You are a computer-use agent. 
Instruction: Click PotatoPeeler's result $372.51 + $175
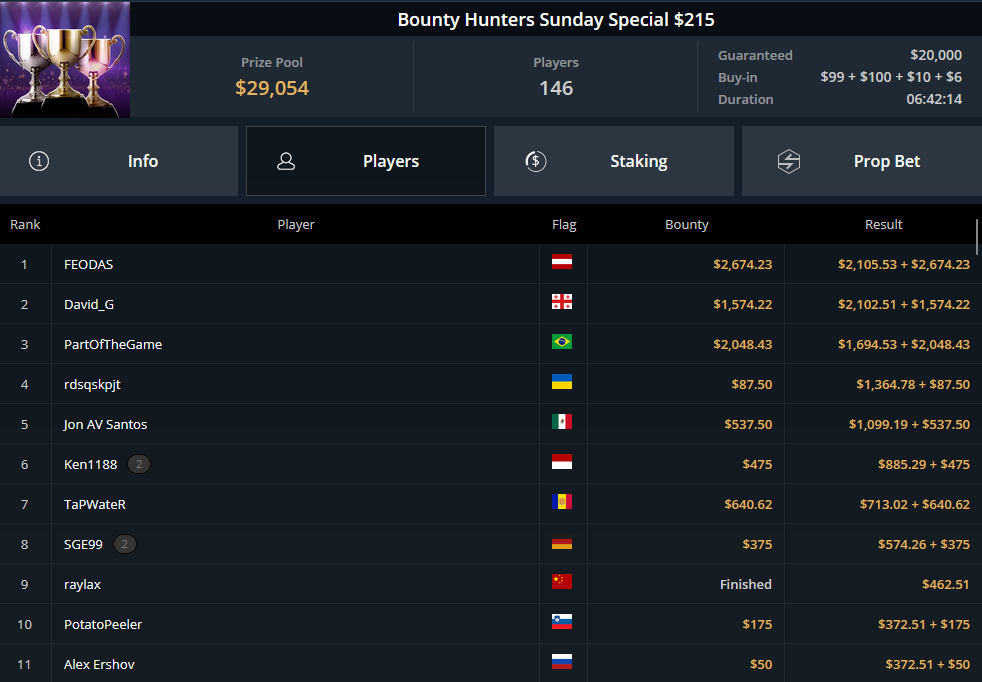(924, 624)
